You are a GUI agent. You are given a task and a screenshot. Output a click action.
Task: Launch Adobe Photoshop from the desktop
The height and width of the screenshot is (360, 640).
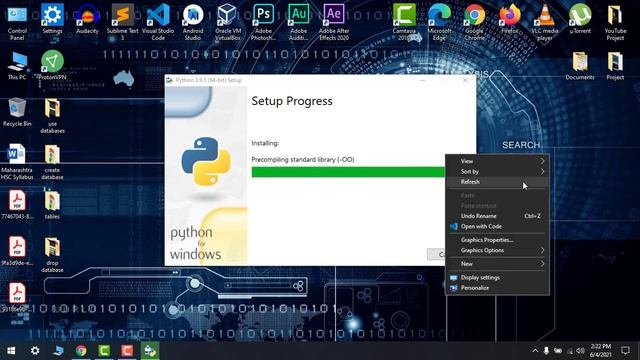pos(263,22)
